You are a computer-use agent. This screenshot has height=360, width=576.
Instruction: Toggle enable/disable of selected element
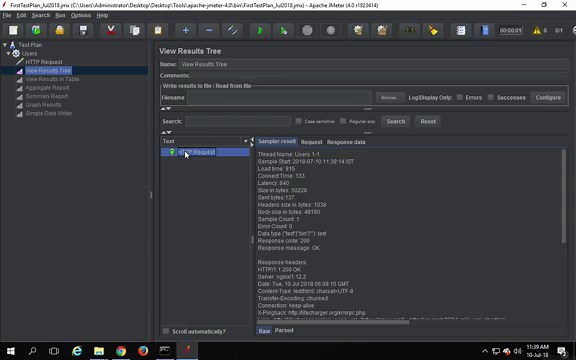pos(233,30)
